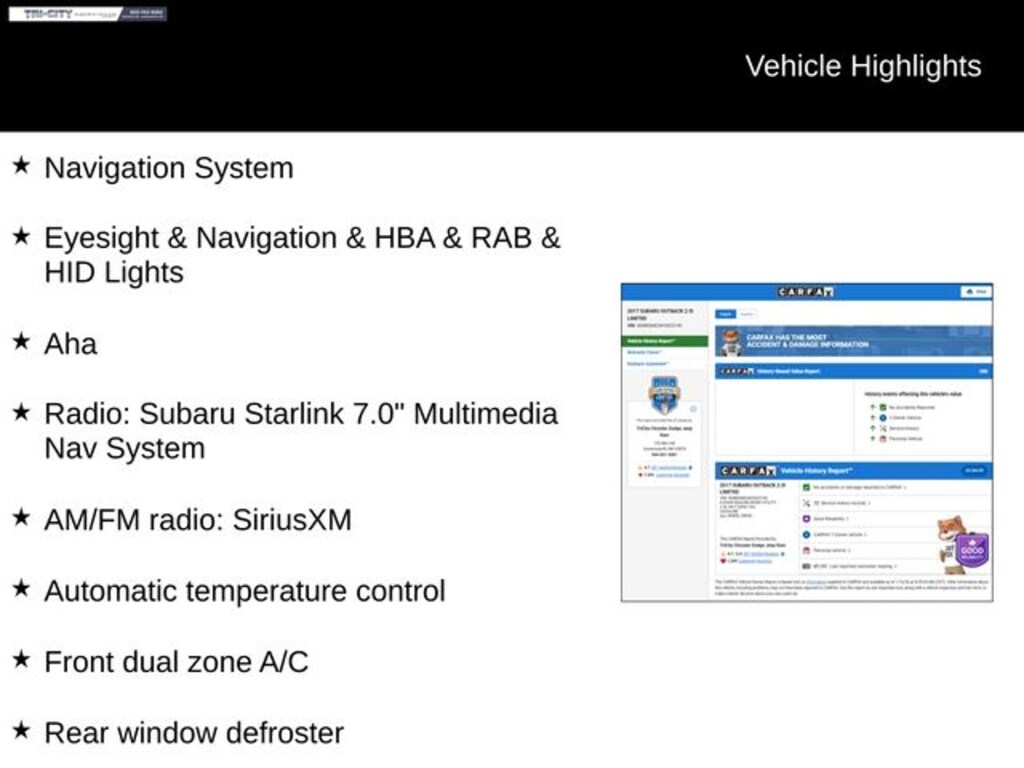
Task: Click the Vehicle Highlights heading
Action: tap(862, 66)
